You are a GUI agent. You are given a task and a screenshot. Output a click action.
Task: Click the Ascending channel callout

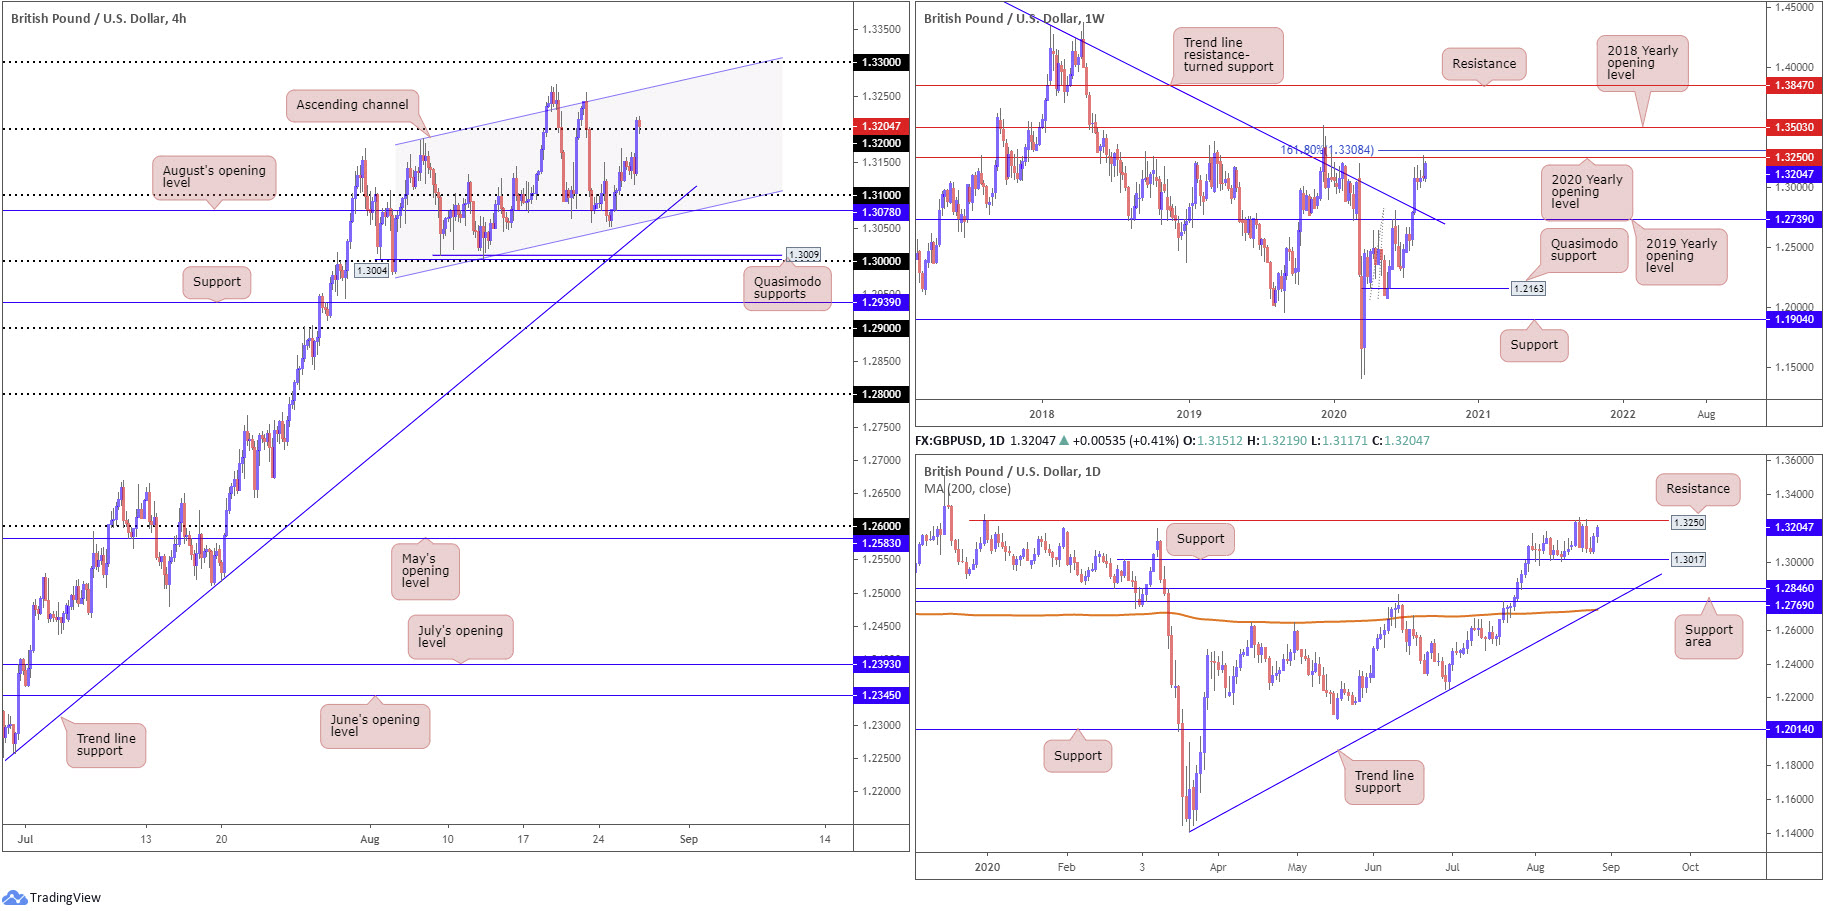352,105
